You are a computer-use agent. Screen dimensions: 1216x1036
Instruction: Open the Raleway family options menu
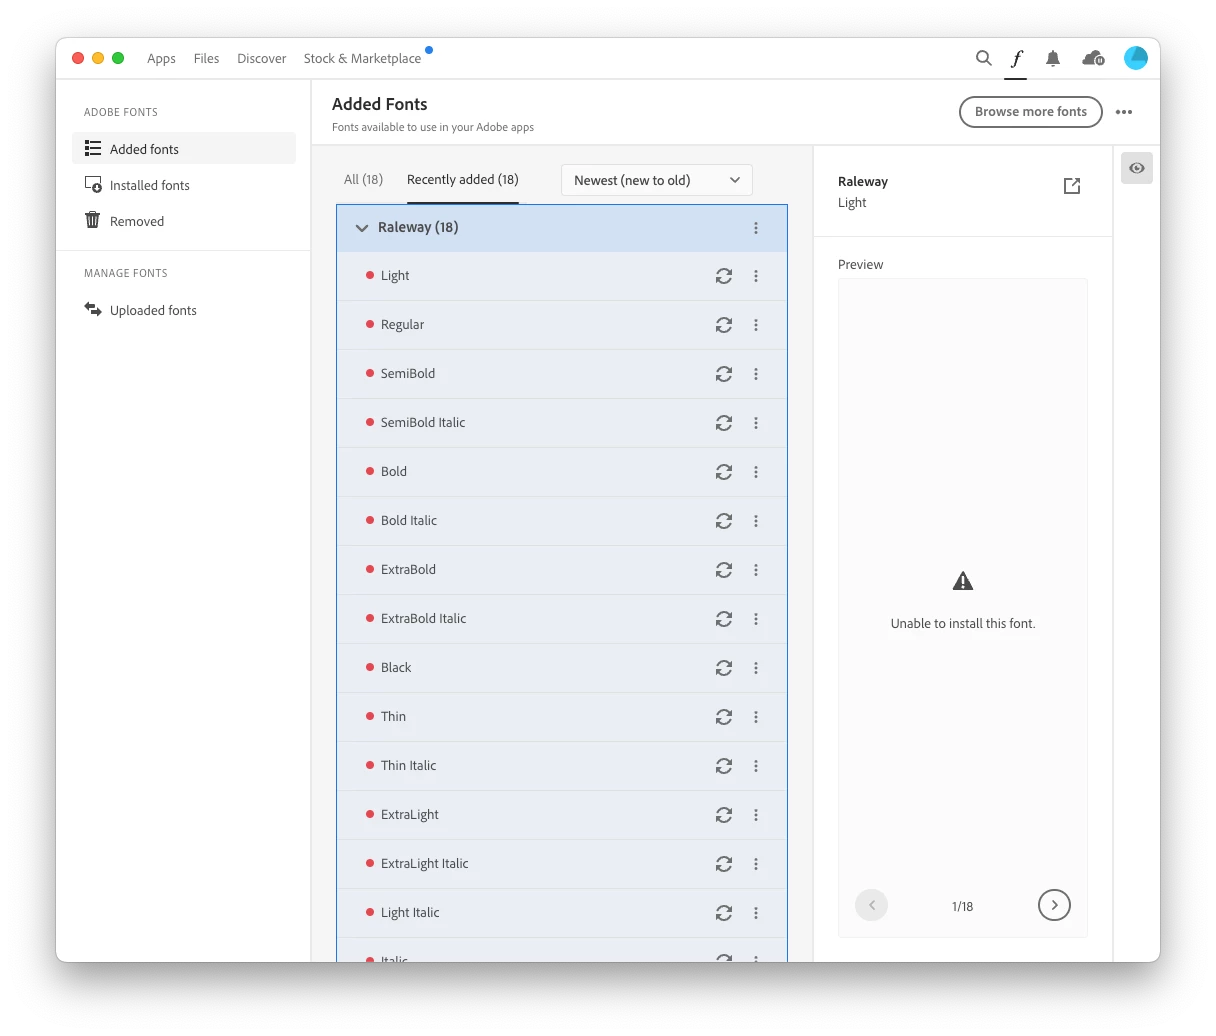[x=756, y=228]
